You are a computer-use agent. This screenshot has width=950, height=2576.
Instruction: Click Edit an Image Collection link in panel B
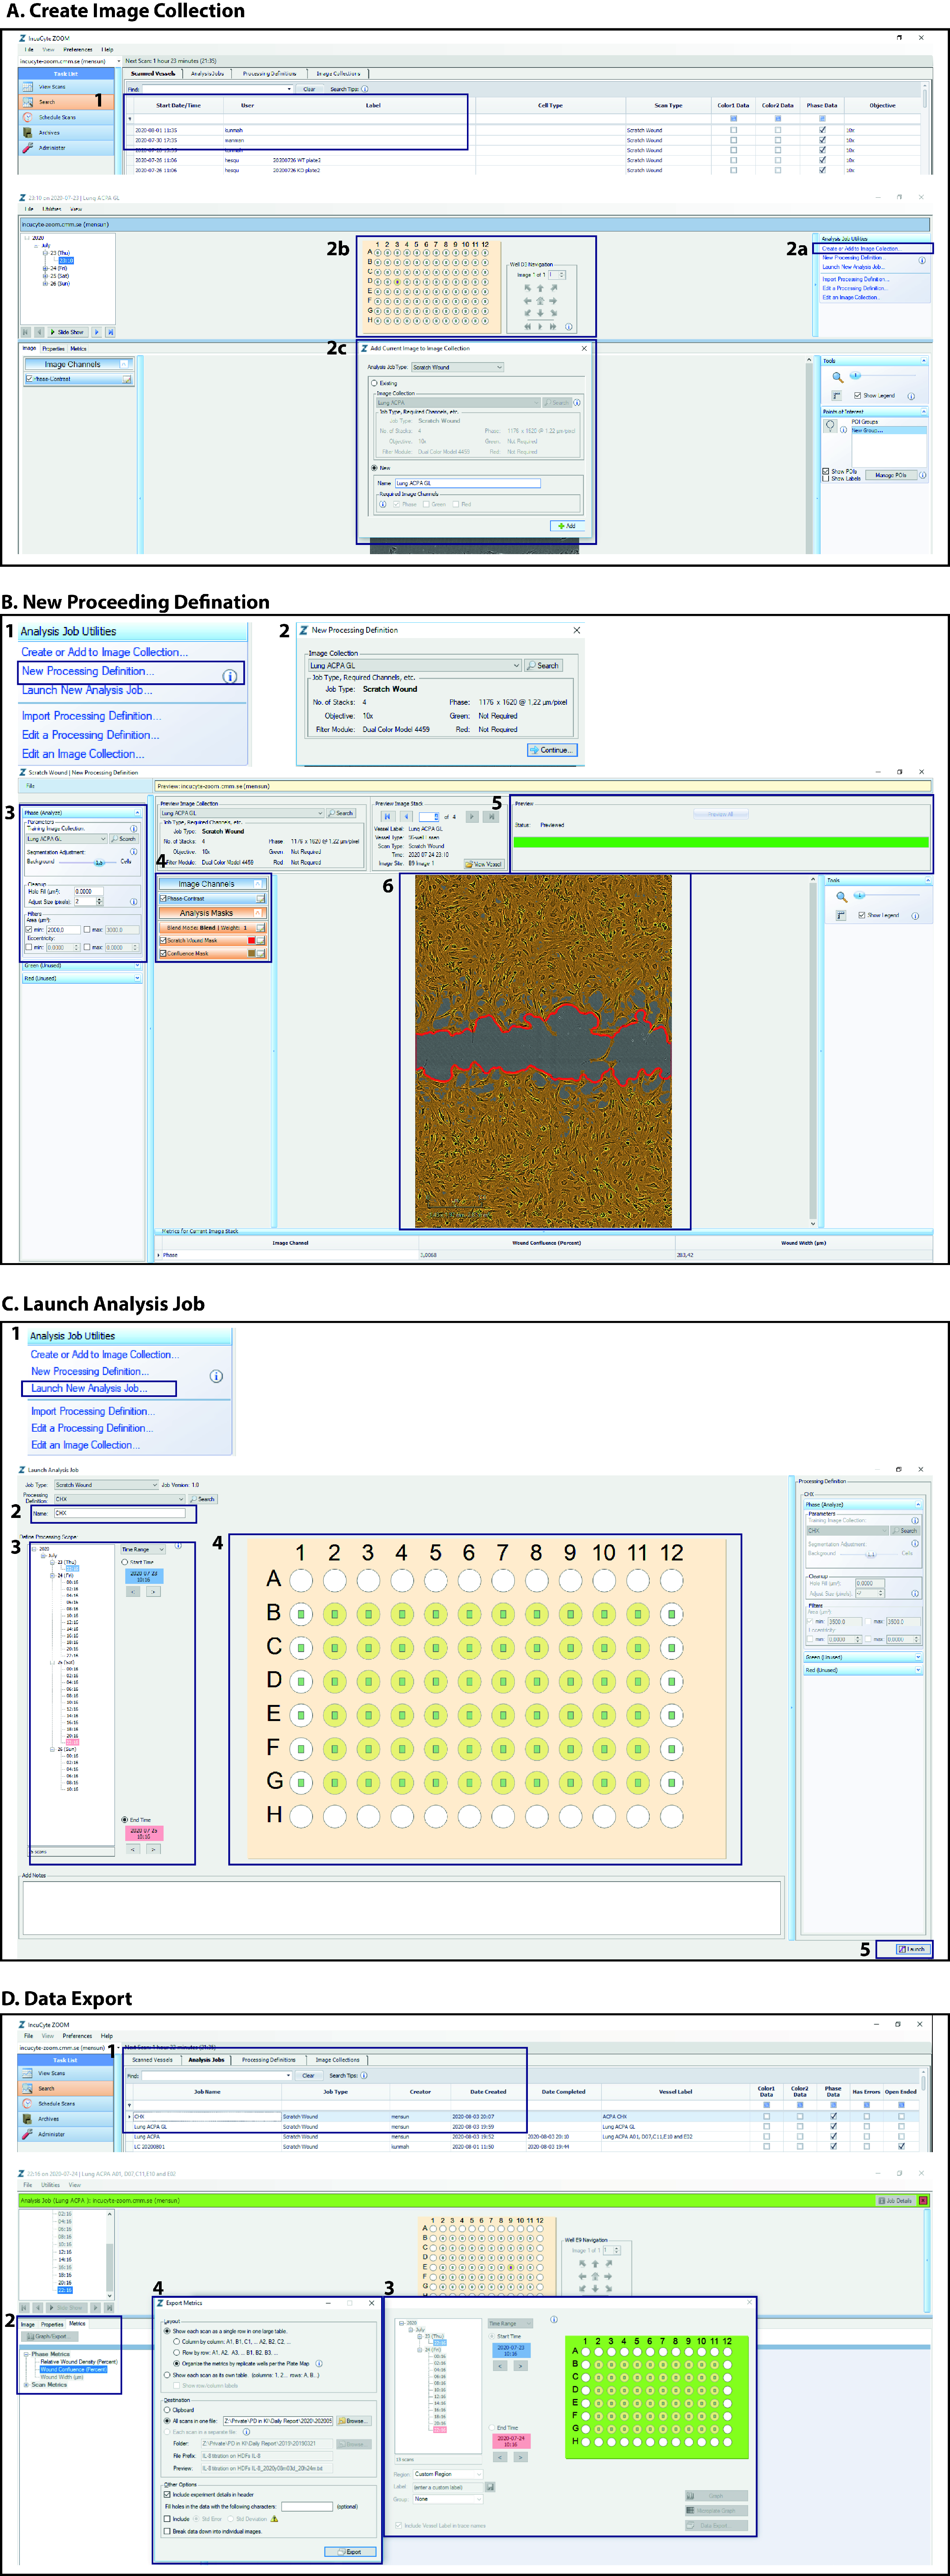tap(83, 754)
